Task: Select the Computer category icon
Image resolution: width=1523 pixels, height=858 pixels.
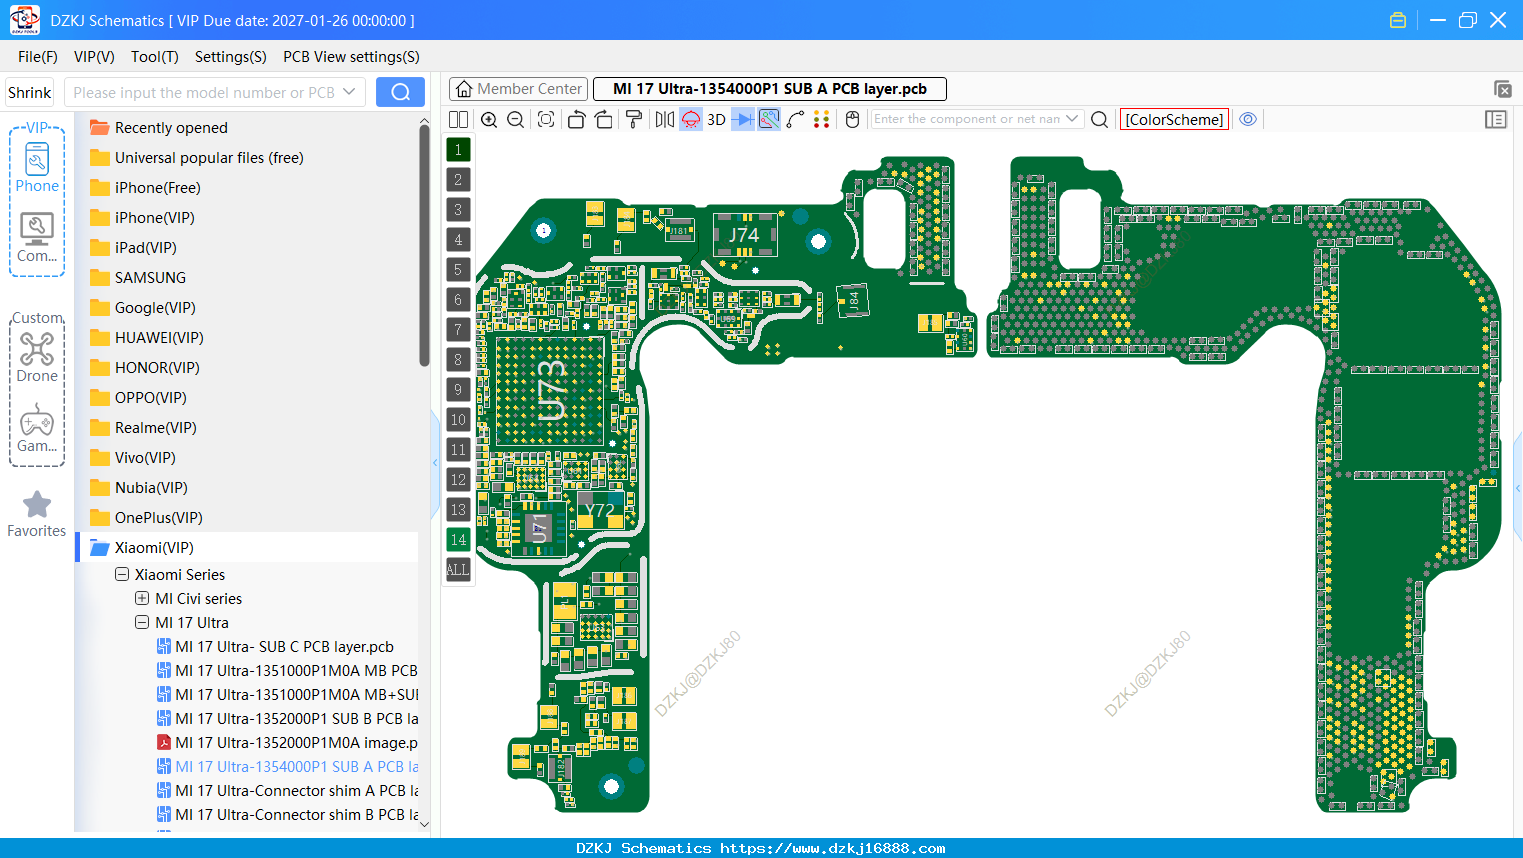Action: [x=37, y=238]
